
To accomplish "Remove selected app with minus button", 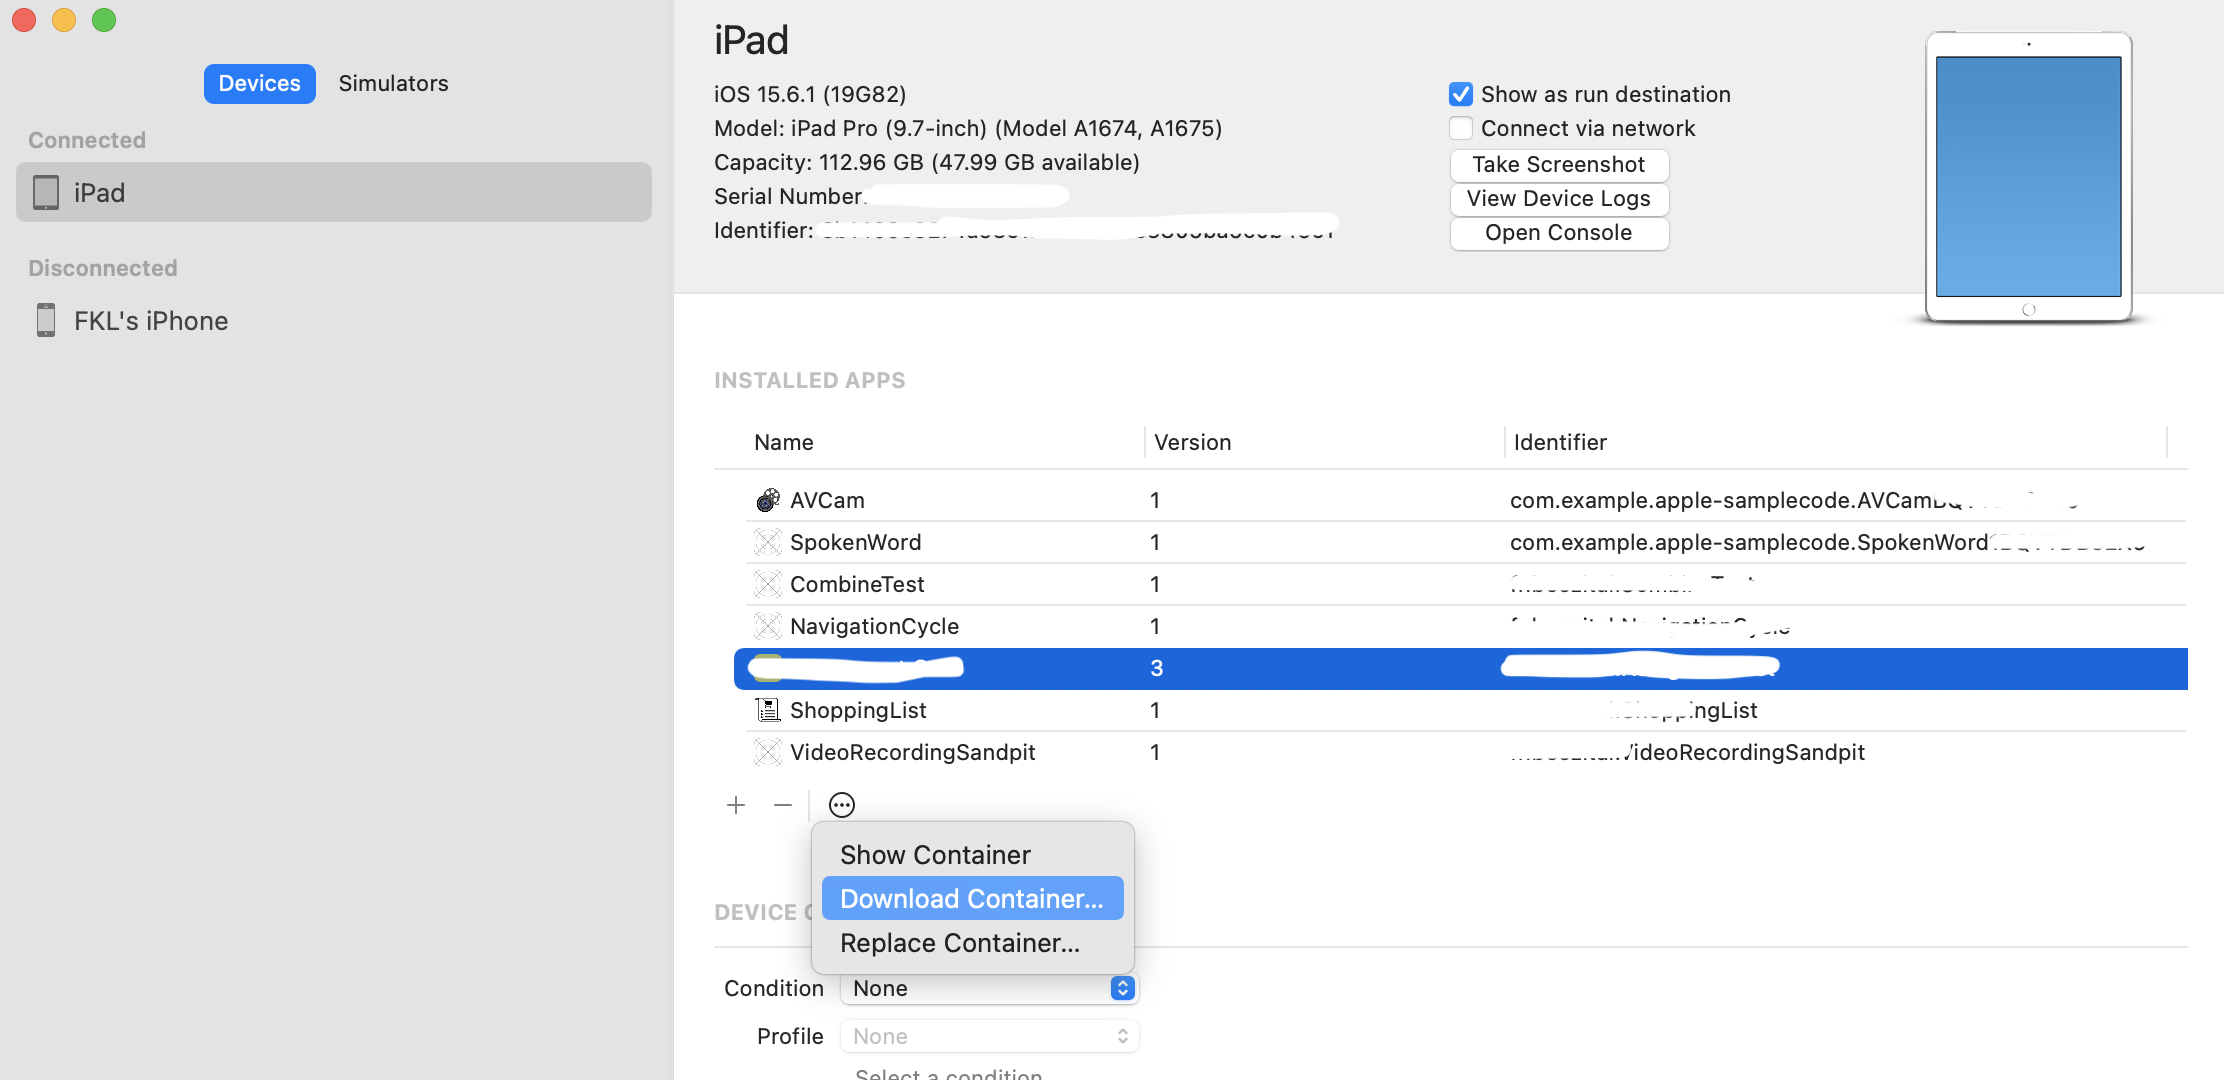I will click(783, 805).
